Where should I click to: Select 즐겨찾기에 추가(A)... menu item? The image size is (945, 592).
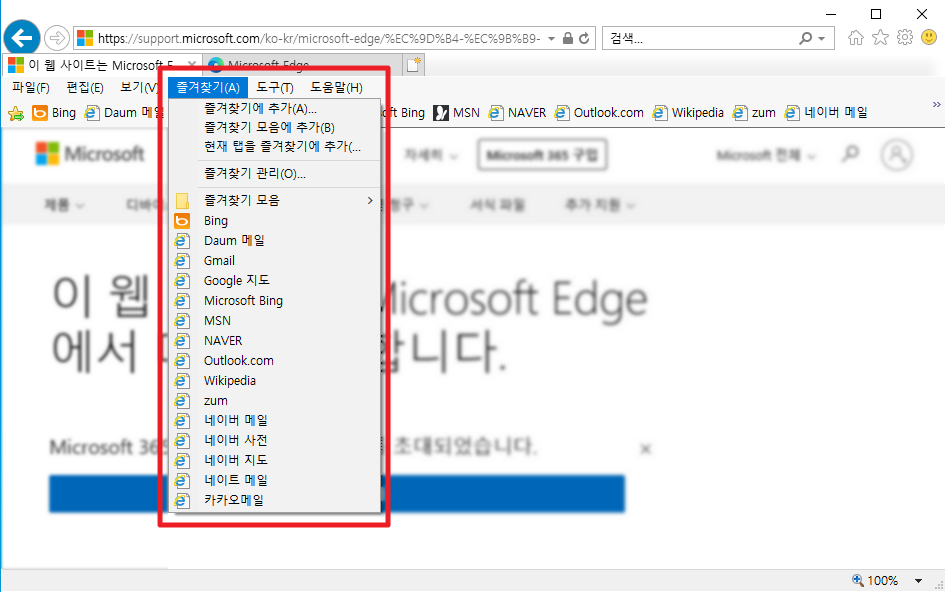(x=275, y=109)
